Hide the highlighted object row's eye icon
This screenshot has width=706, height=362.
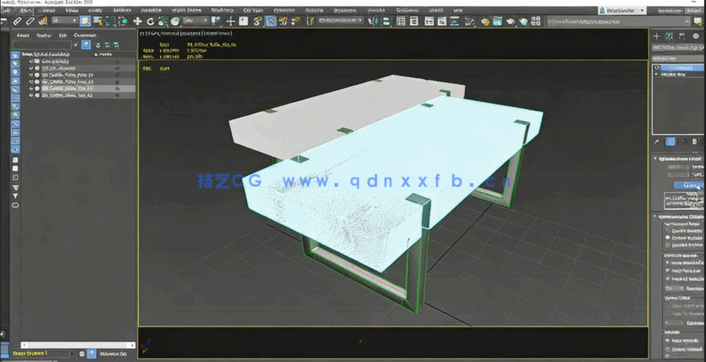pyautogui.click(x=31, y=88)
